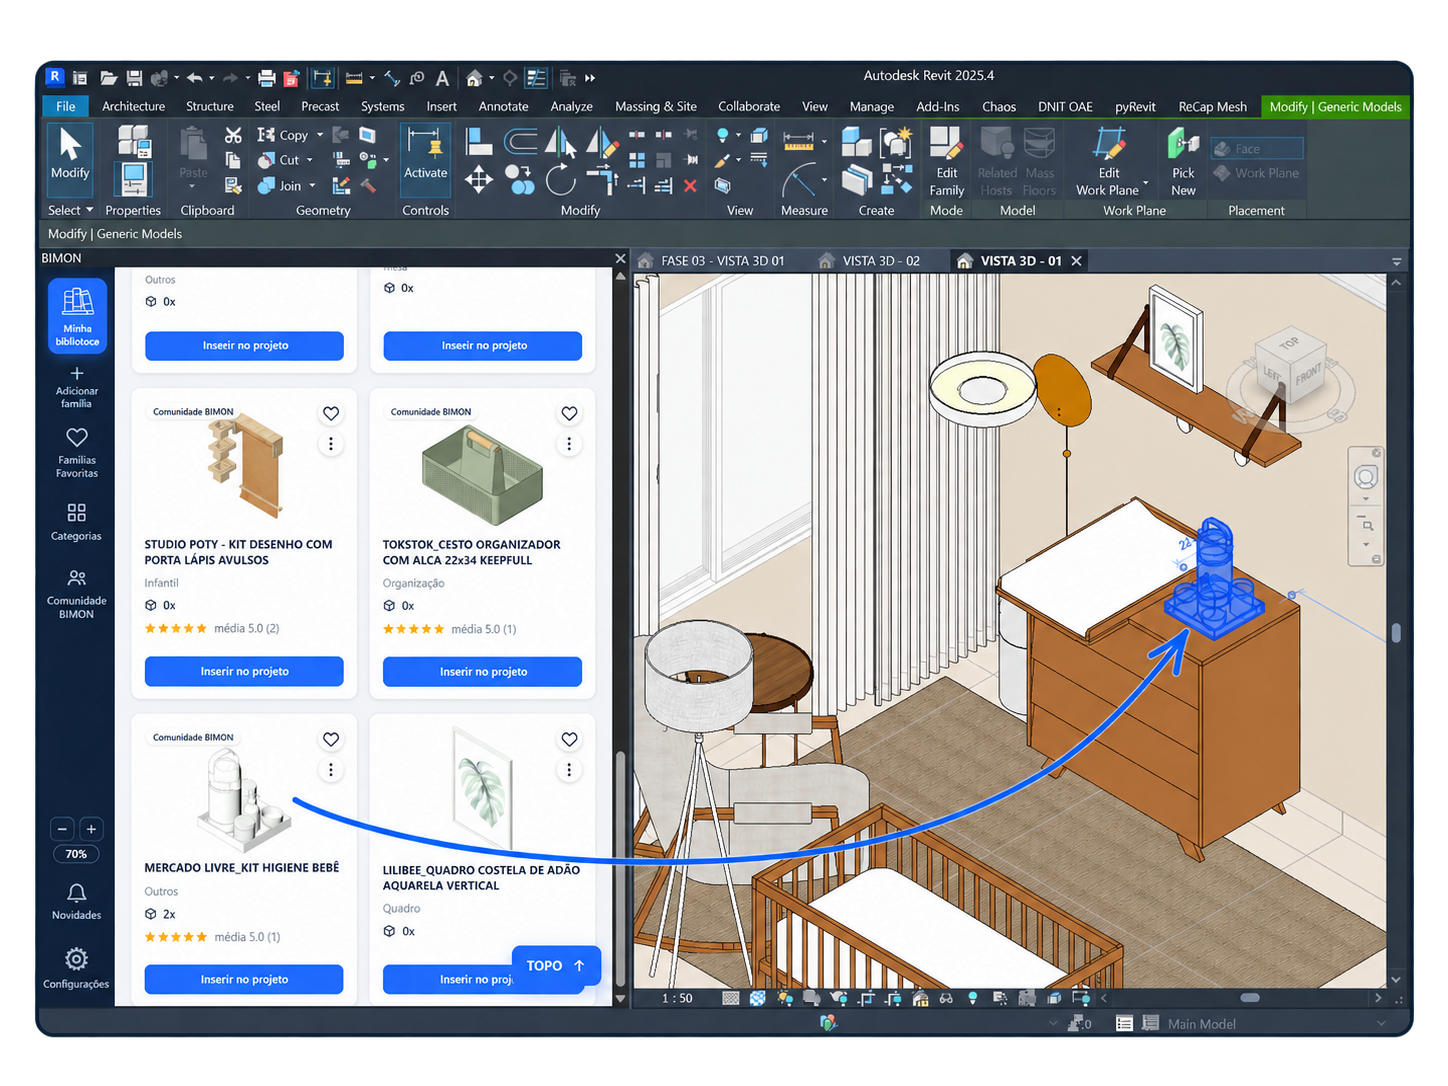Open Famílias Favoritas in sidebar
The image size is (1448, 1086).
(x=77, y=452)
